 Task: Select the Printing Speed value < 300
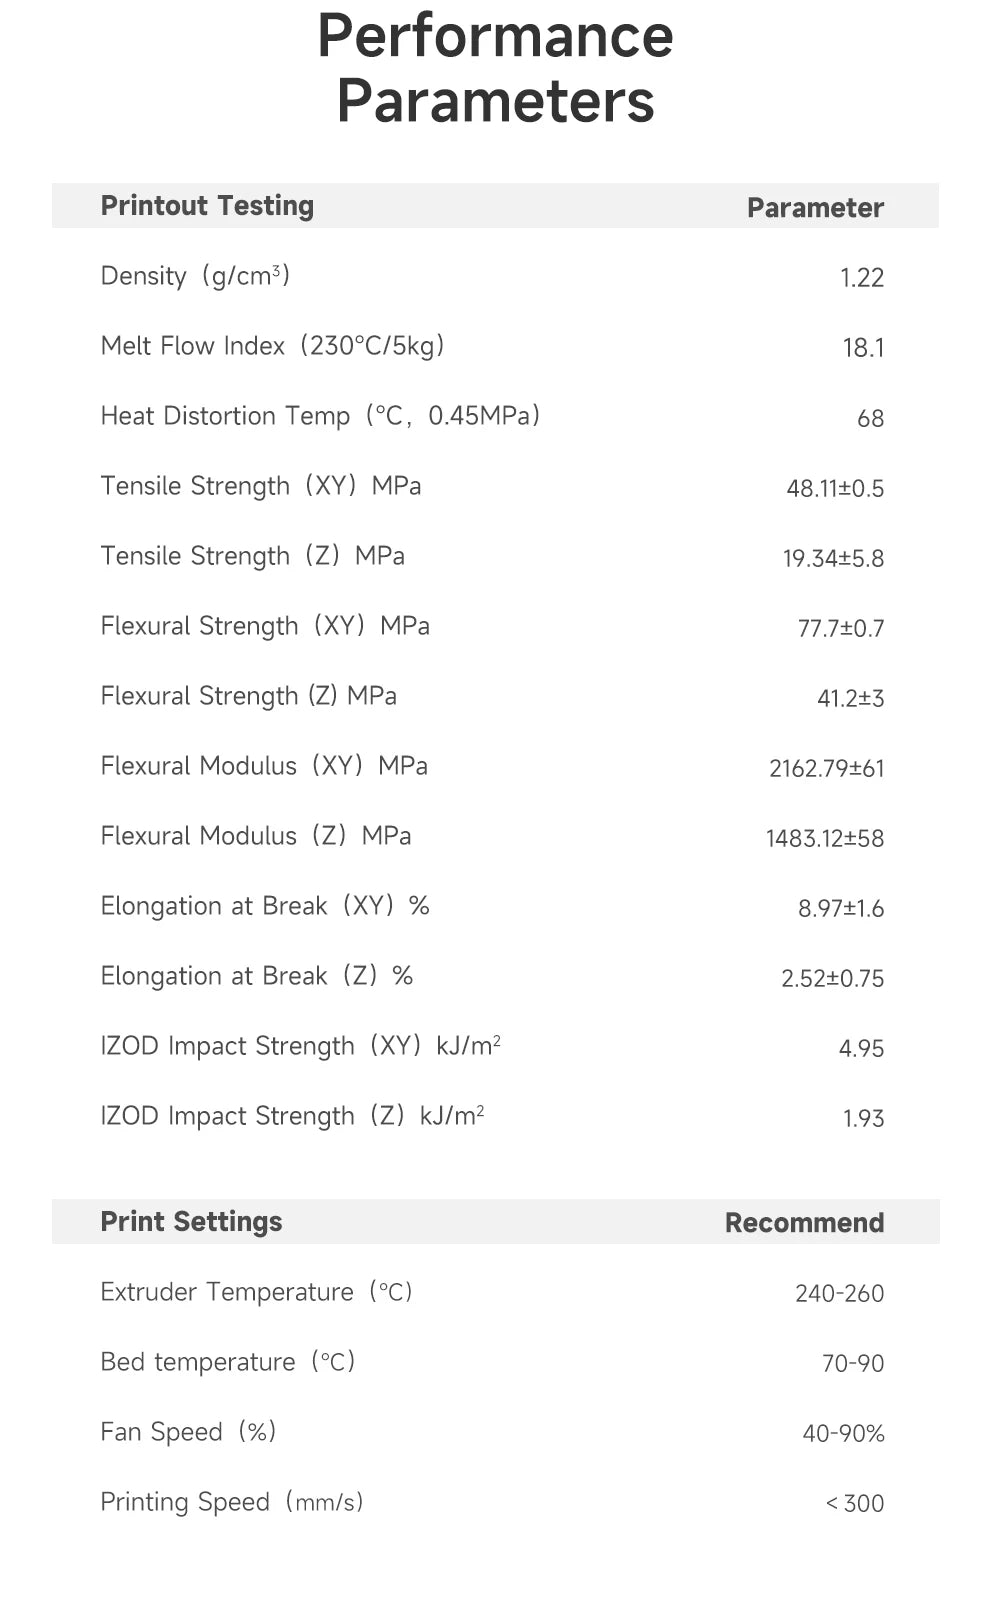[x=855, y=1503]
